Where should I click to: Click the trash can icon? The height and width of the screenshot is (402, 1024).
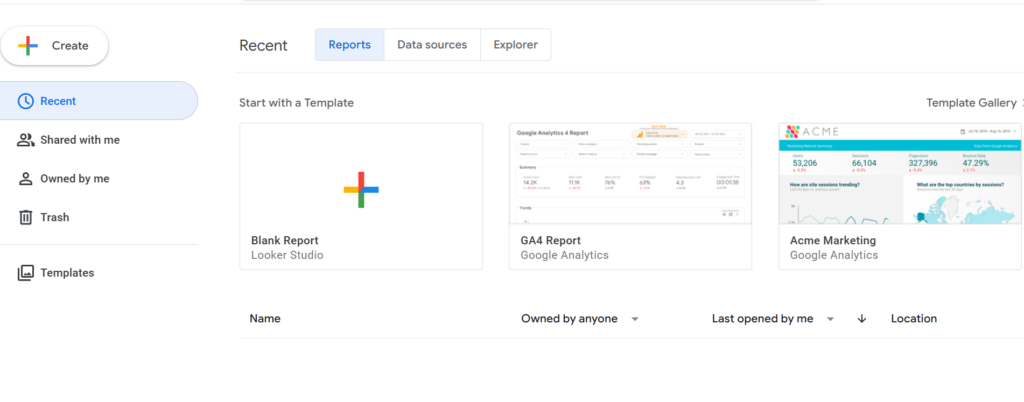[25, 217]
